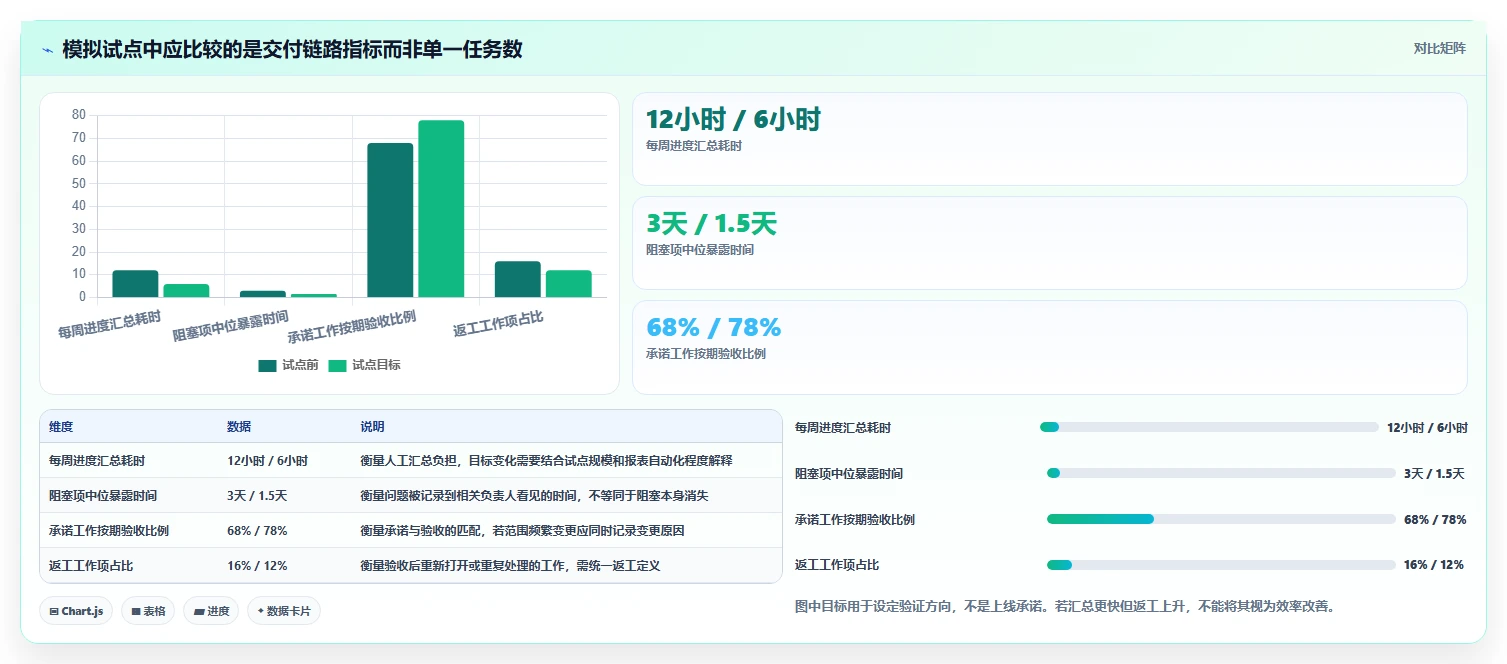Click the 数据 table column header

pyautogui.click(x=239, y=427)
